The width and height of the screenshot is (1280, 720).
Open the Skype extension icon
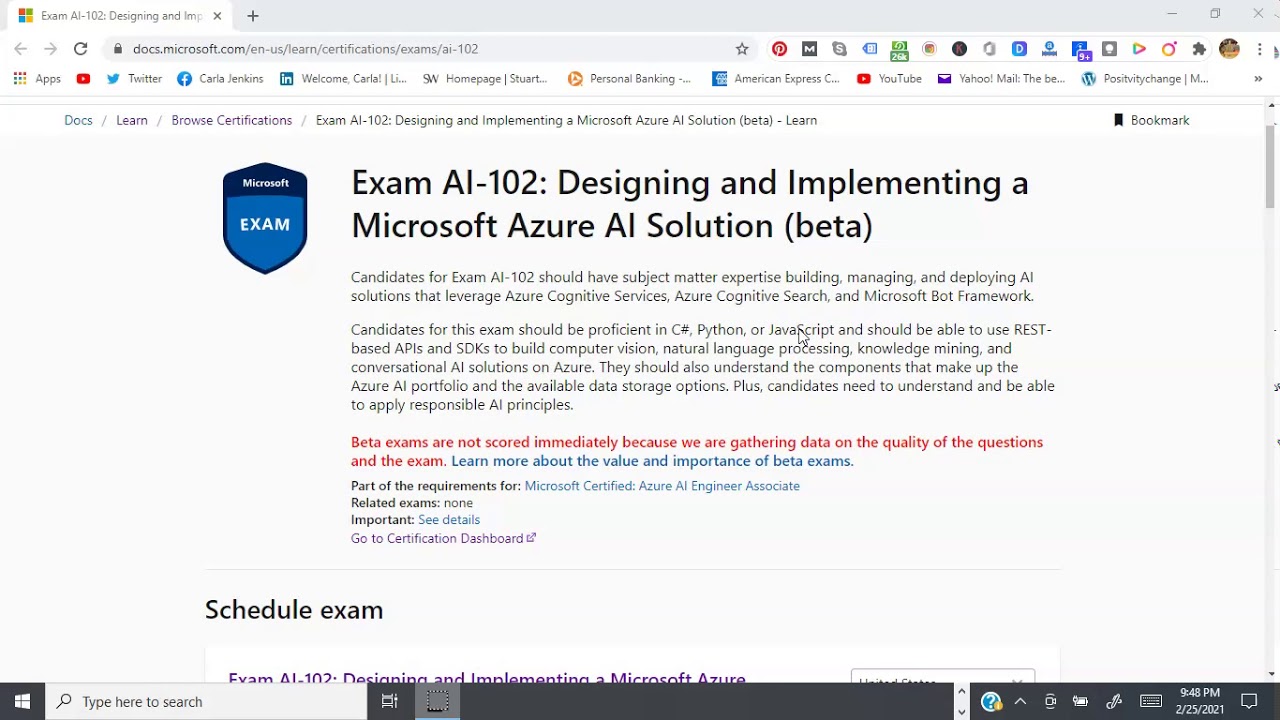840,48
